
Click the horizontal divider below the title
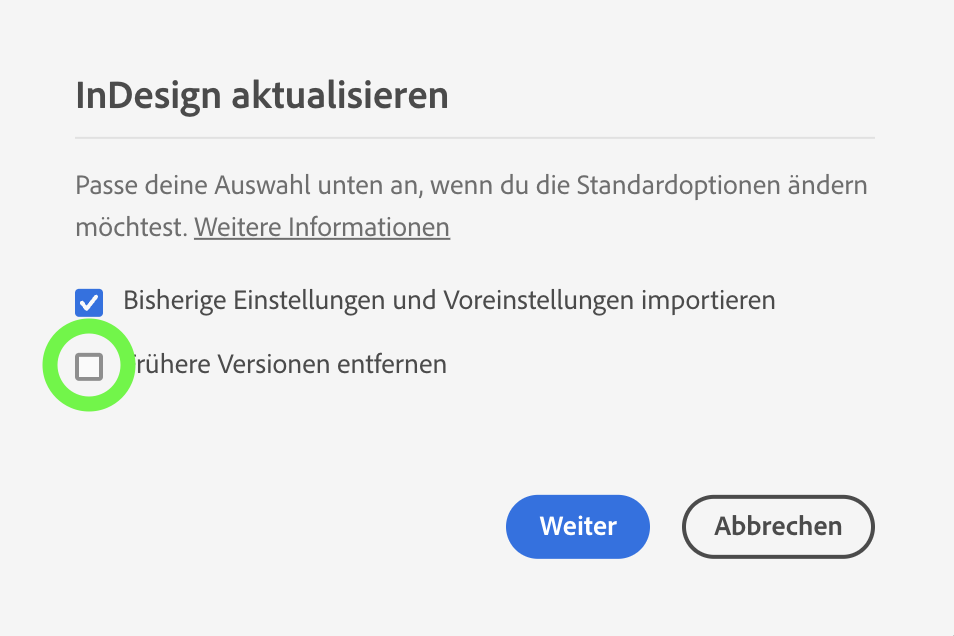click(474, 137)
